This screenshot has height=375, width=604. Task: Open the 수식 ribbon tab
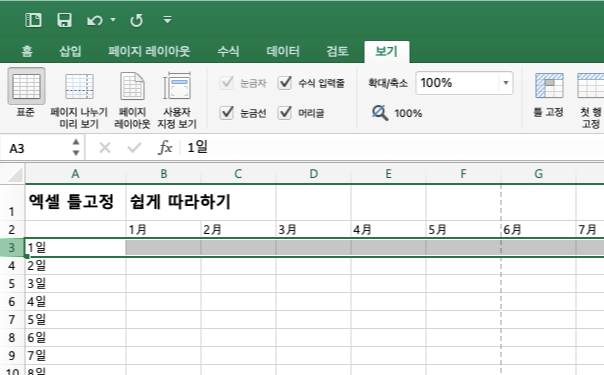tap(228, 51)
